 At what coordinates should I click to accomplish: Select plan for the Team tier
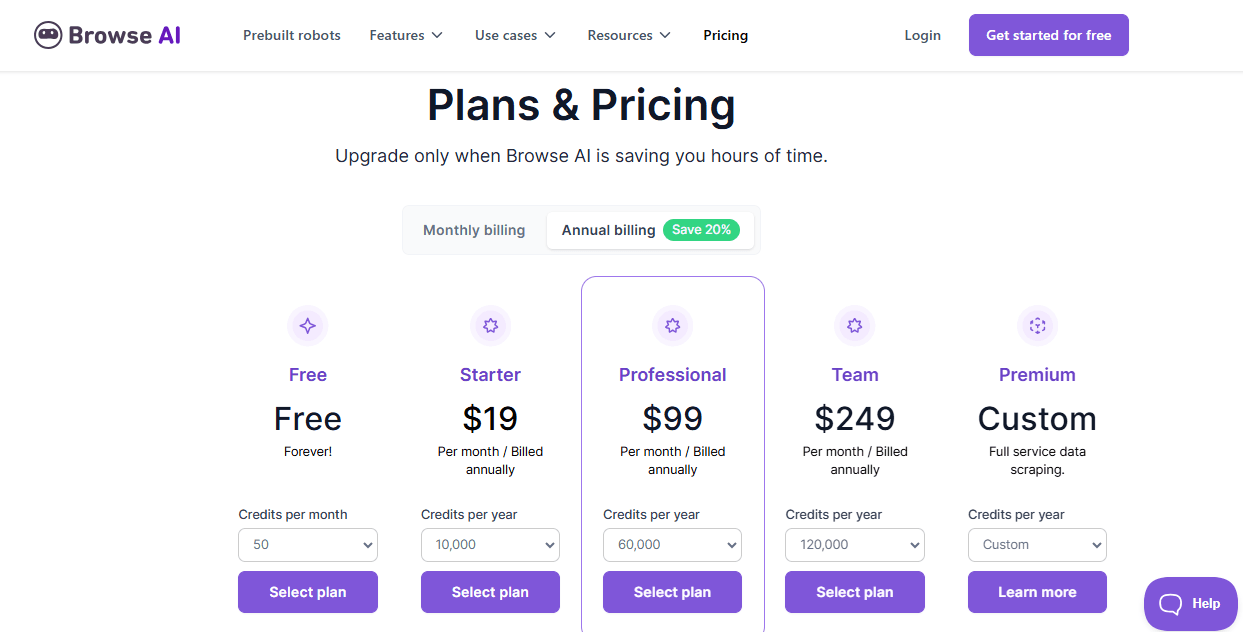coord(854,592)
